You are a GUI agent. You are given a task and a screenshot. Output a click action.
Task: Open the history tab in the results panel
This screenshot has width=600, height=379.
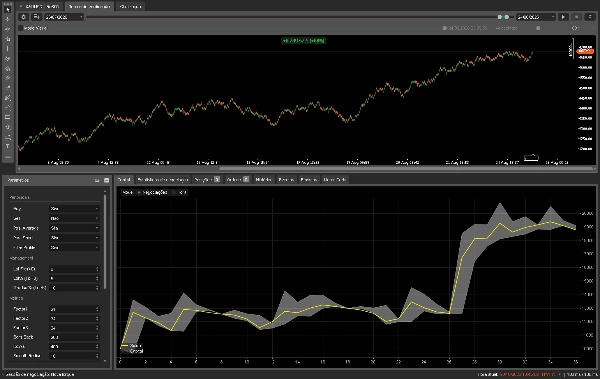tap(263, 179)
